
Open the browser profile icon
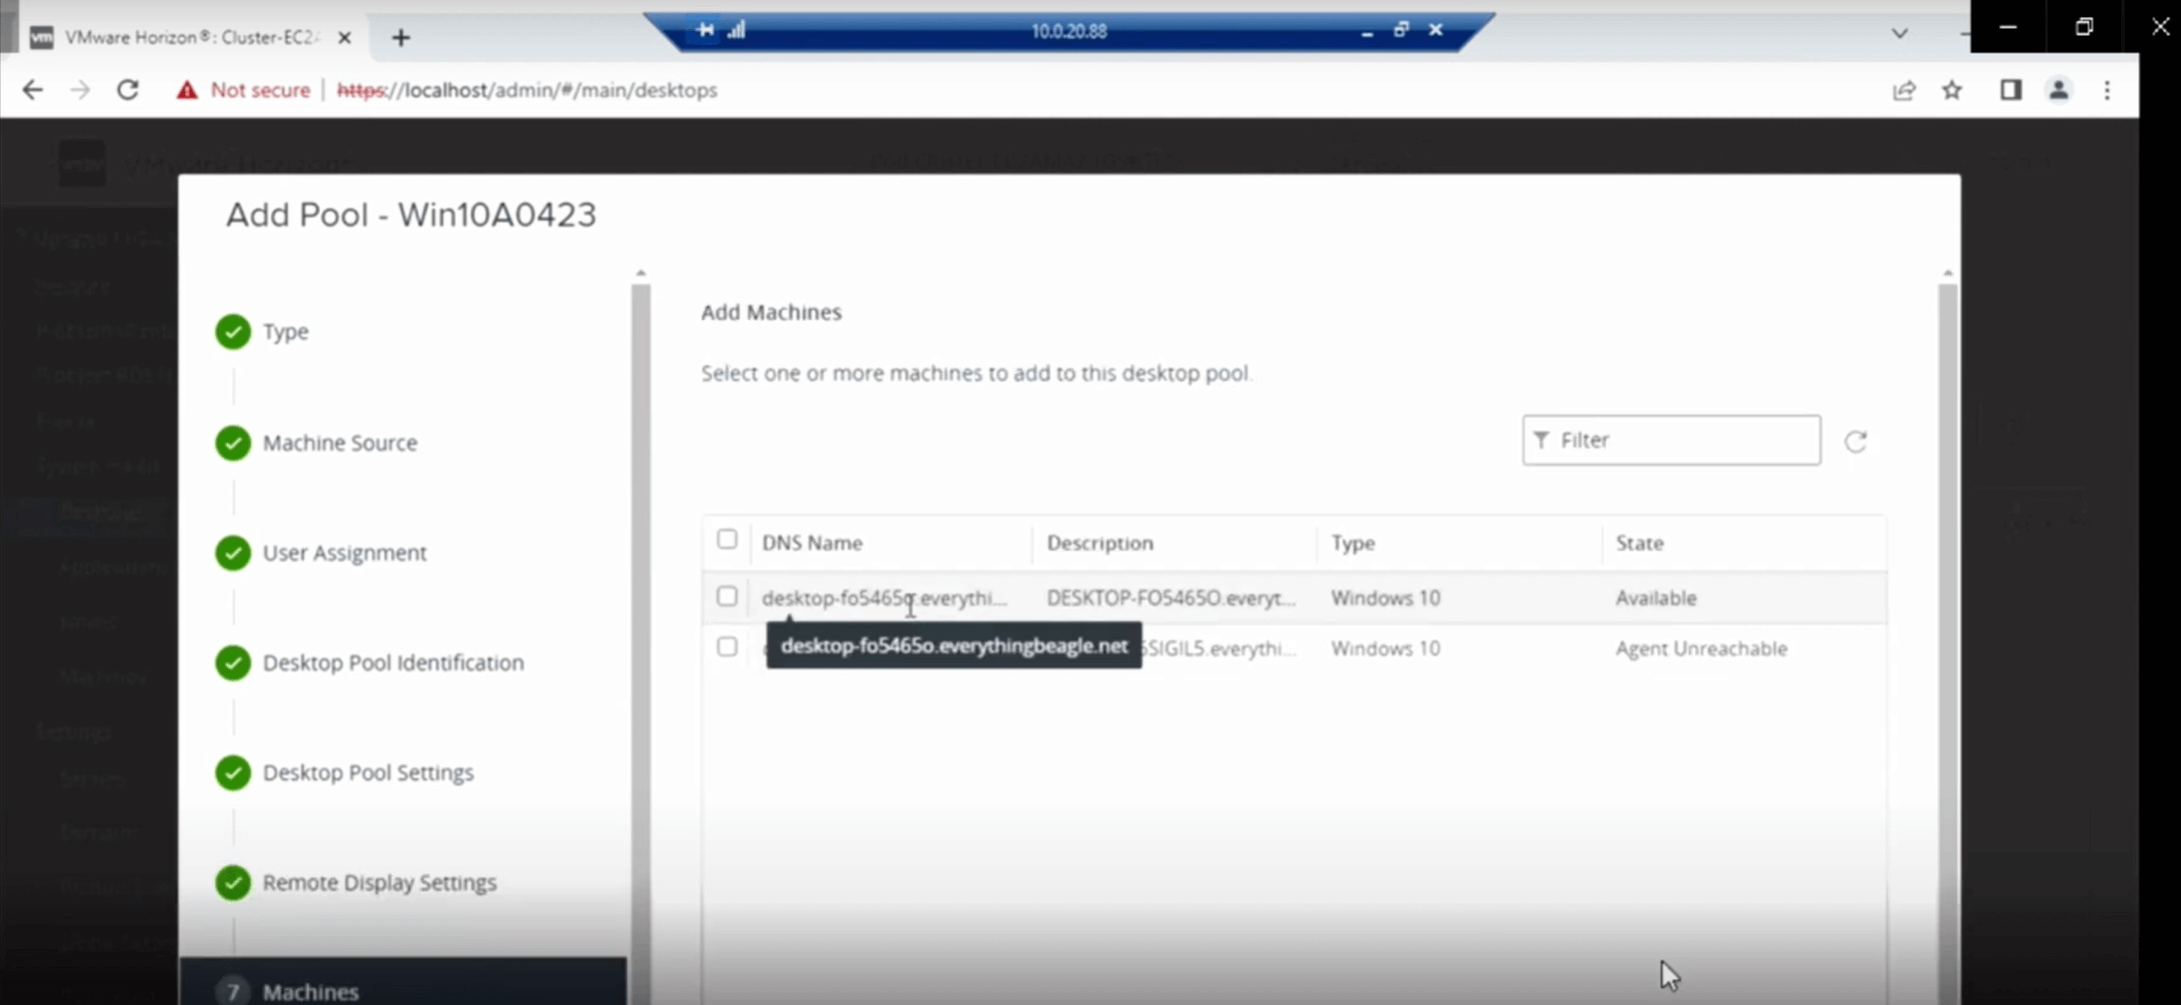[2058, 90]
